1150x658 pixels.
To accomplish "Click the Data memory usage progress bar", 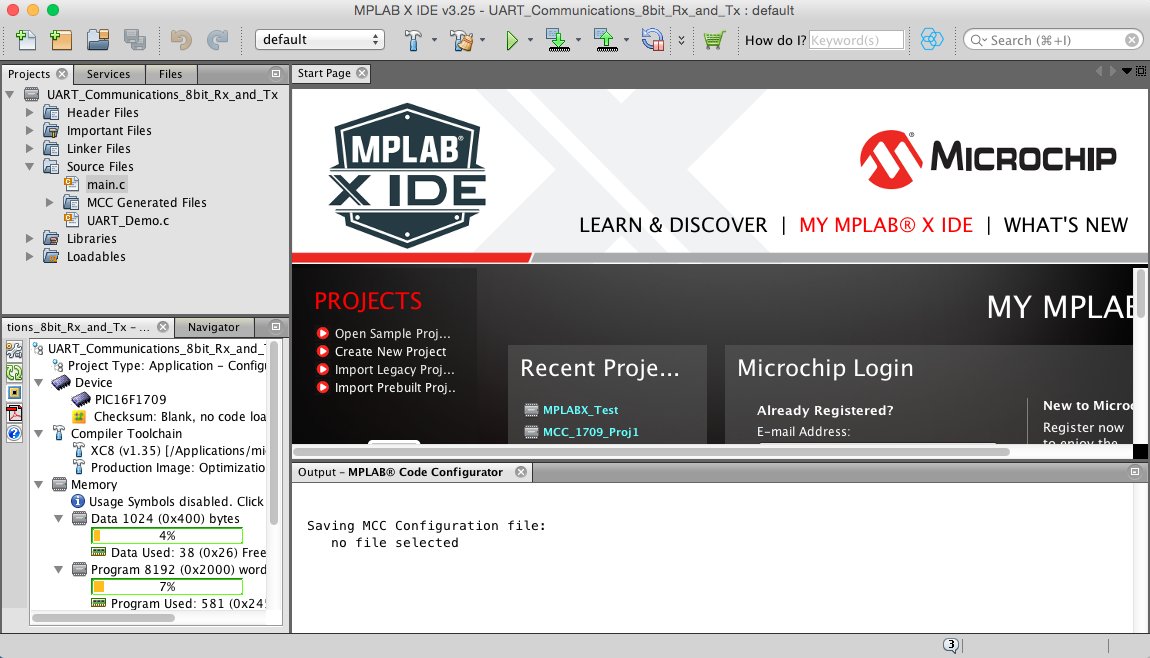I will coord(166,535).
